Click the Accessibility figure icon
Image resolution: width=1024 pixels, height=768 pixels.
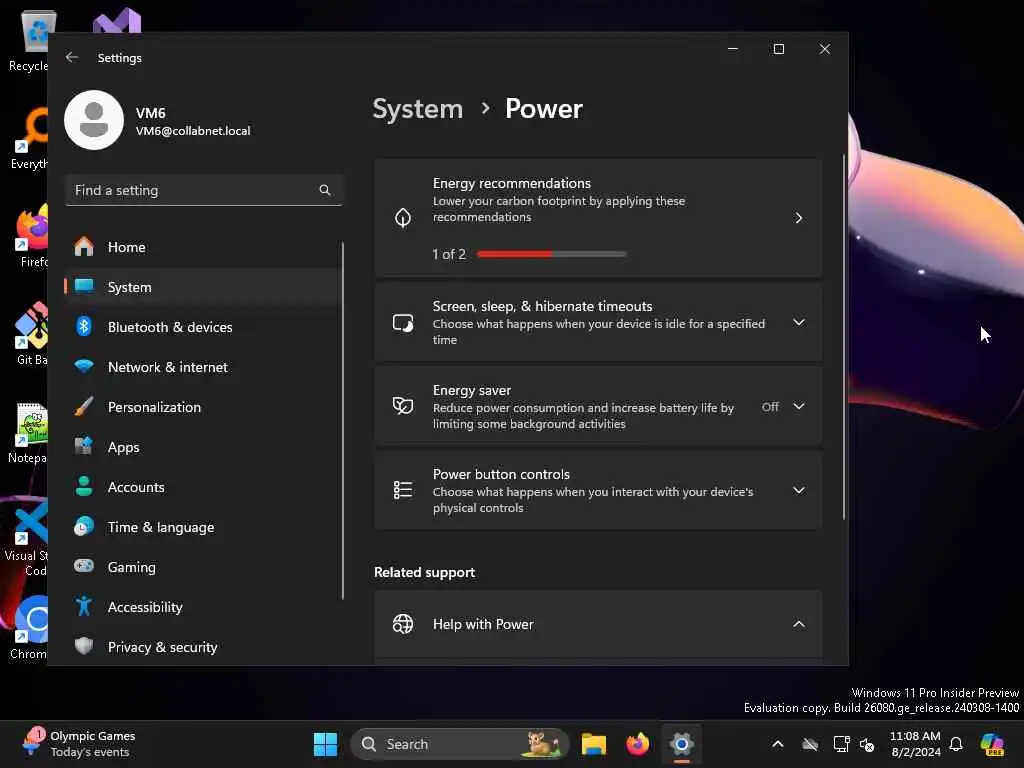84,607
